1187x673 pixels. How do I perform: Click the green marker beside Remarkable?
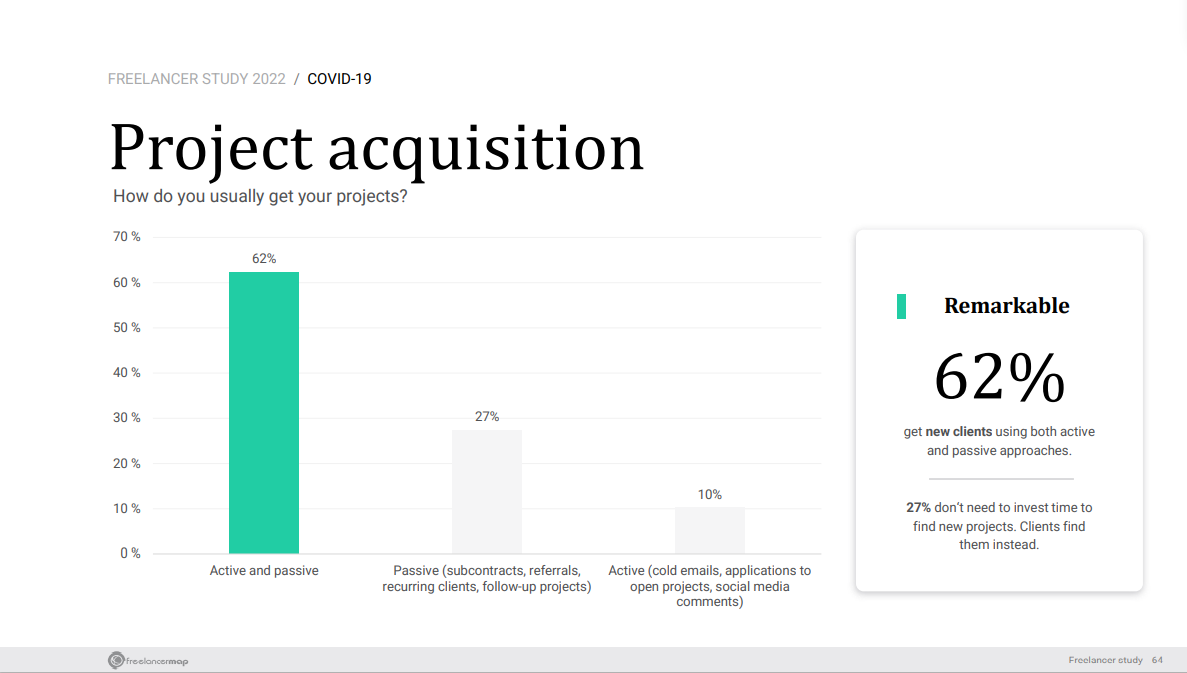901,307
